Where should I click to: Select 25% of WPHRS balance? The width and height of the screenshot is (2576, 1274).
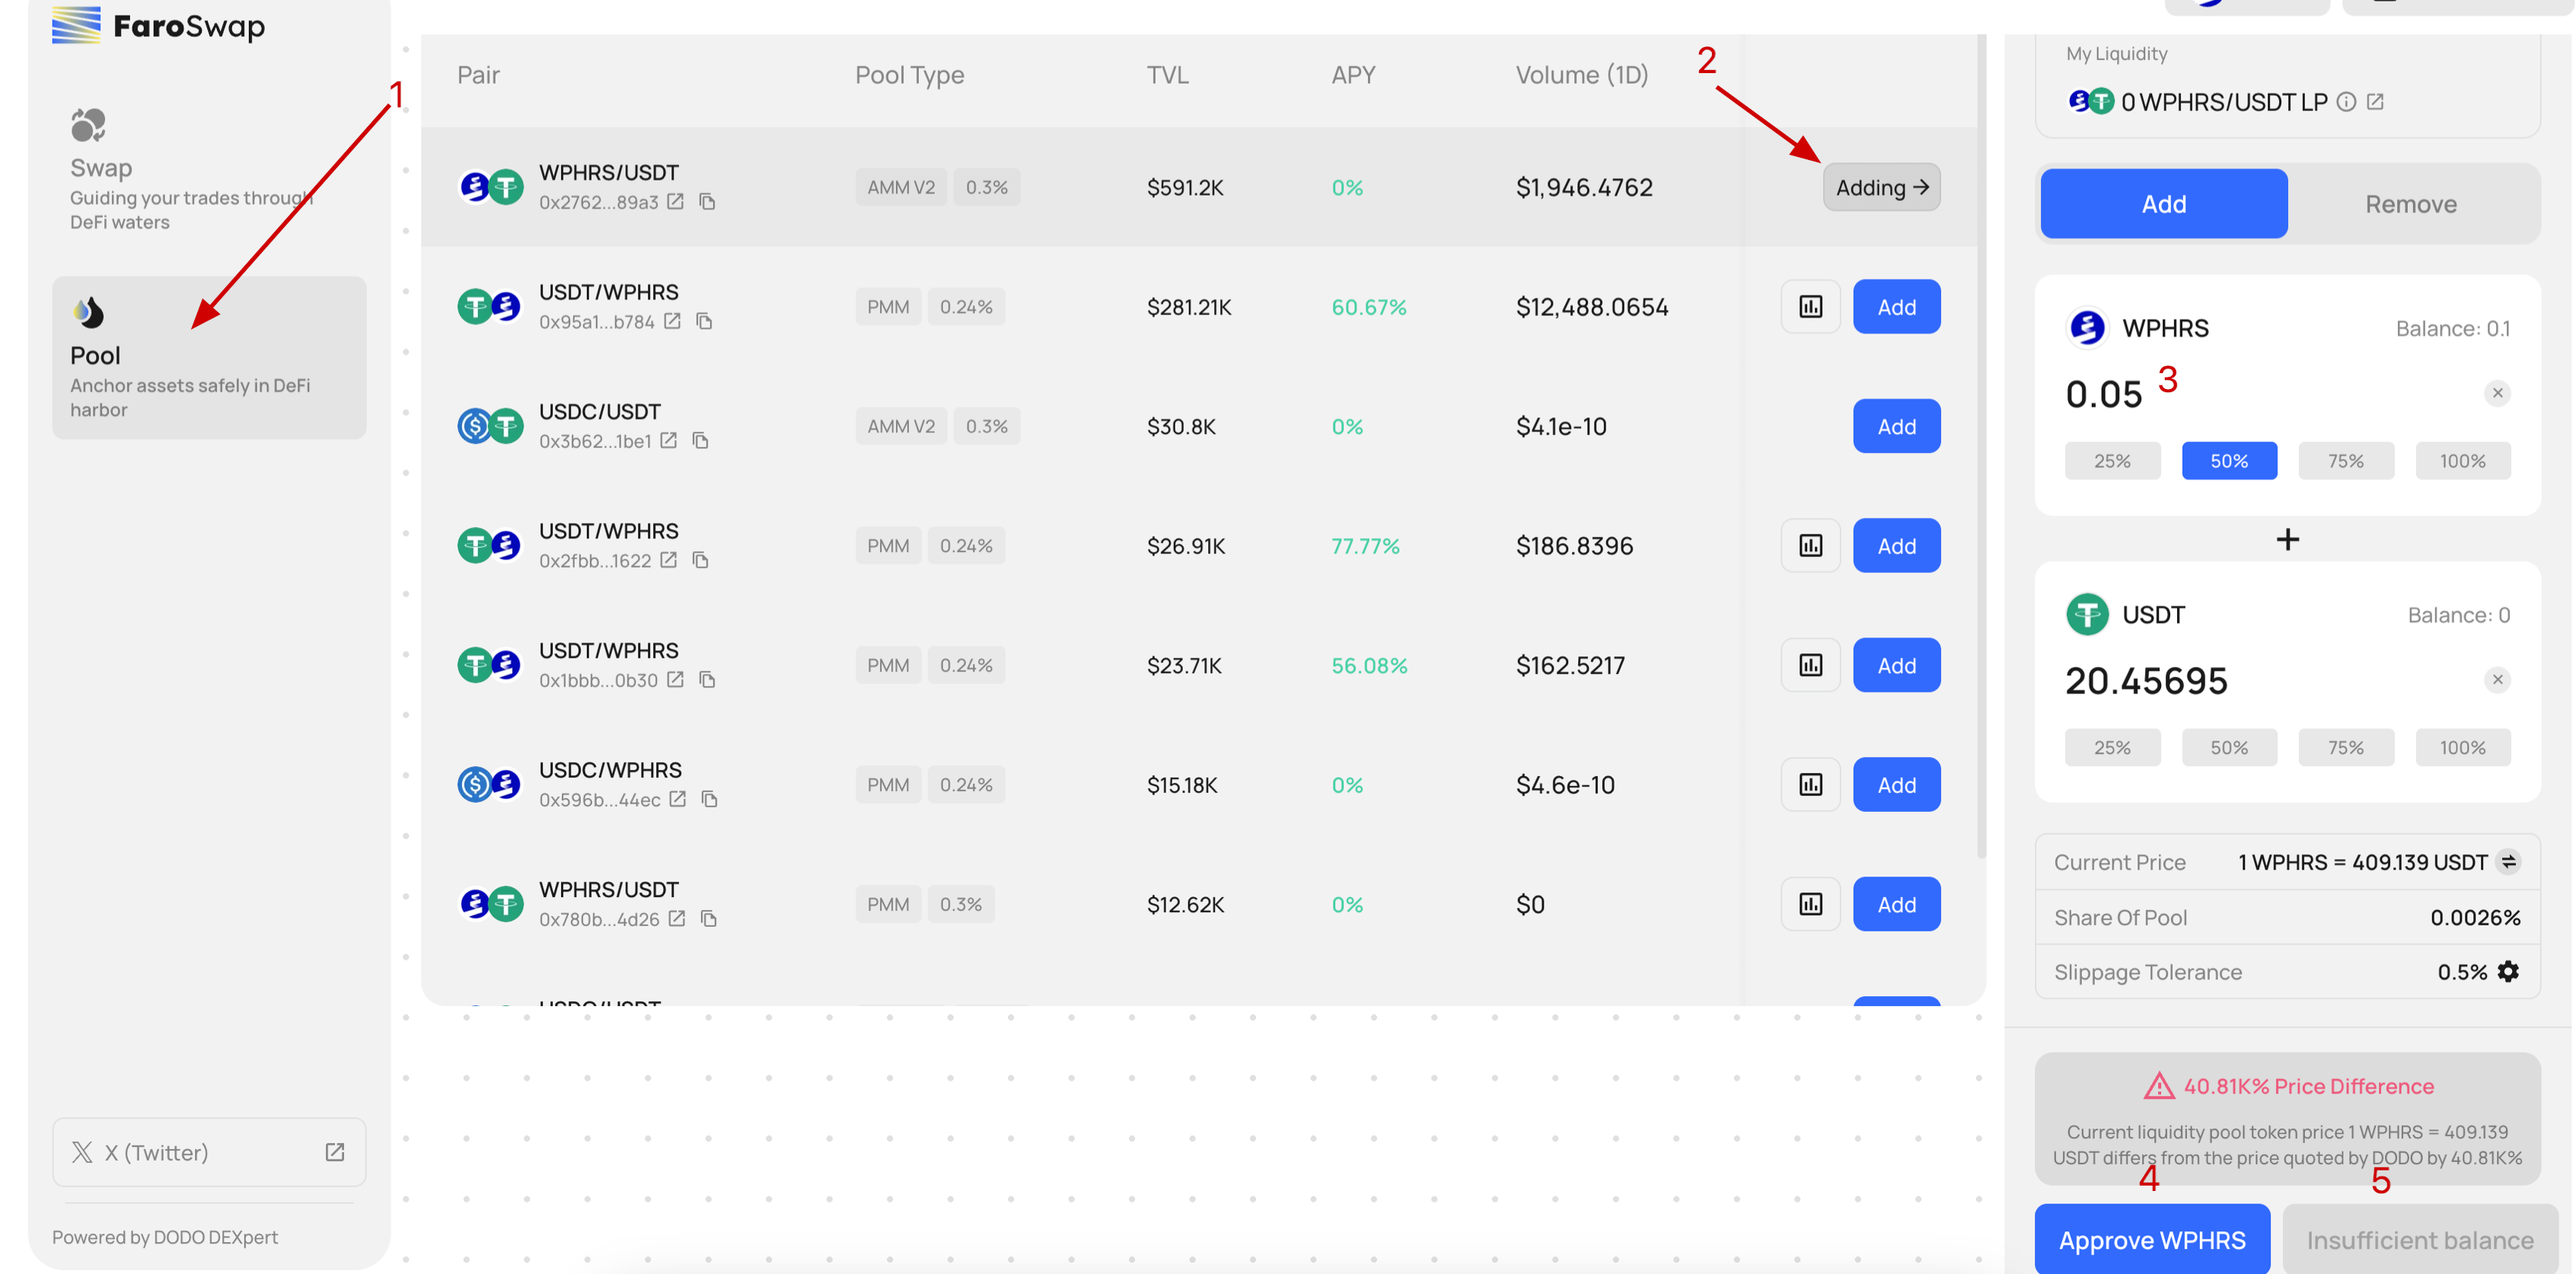pos(2112,461)
